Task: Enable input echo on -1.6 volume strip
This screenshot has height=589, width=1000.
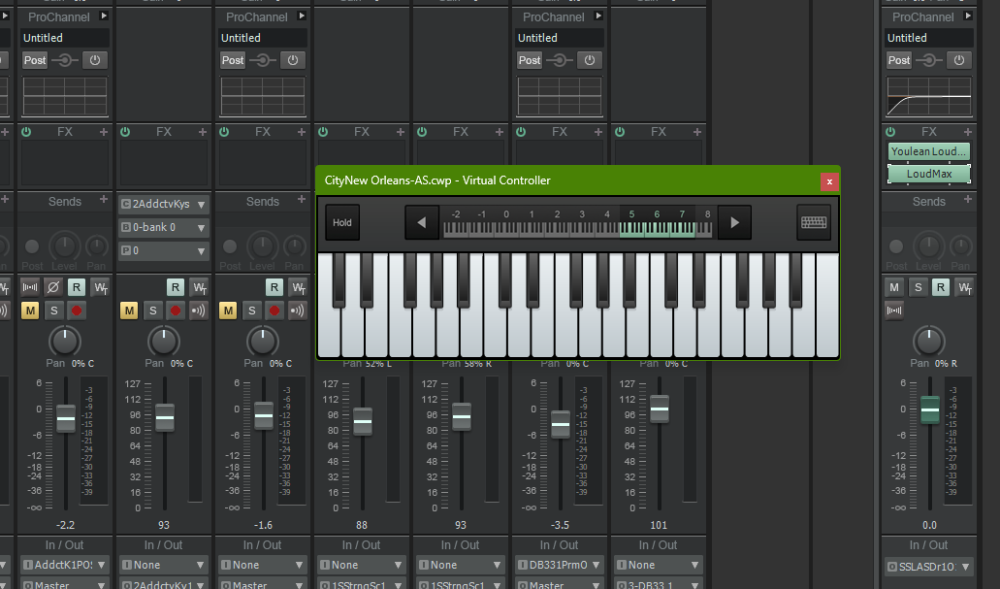Action: click(298, 310)
